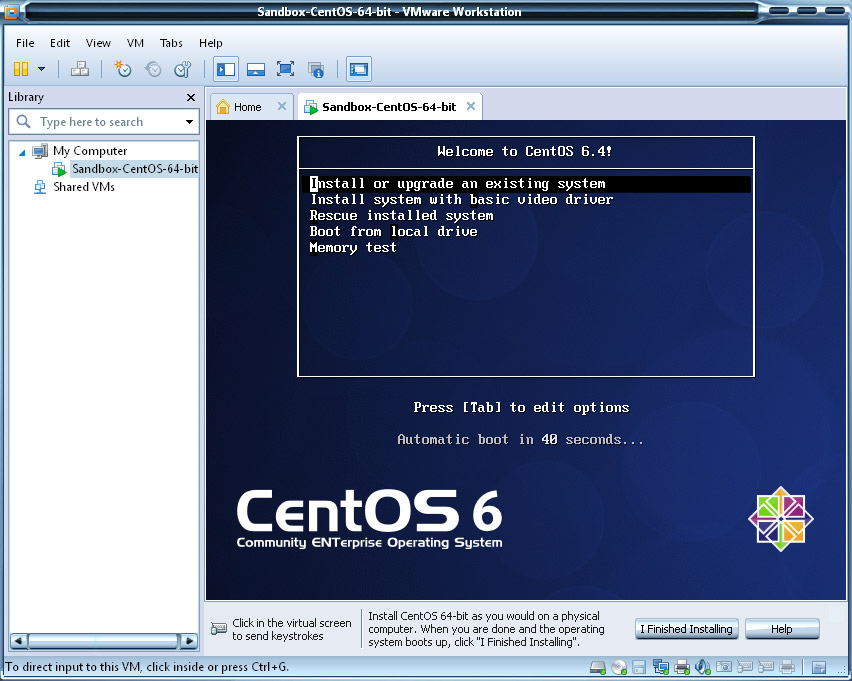Click the green-dot printer status icon
The width and height of the screenshot is (852, 681).
pyautogui.click(x=681, y=667)
